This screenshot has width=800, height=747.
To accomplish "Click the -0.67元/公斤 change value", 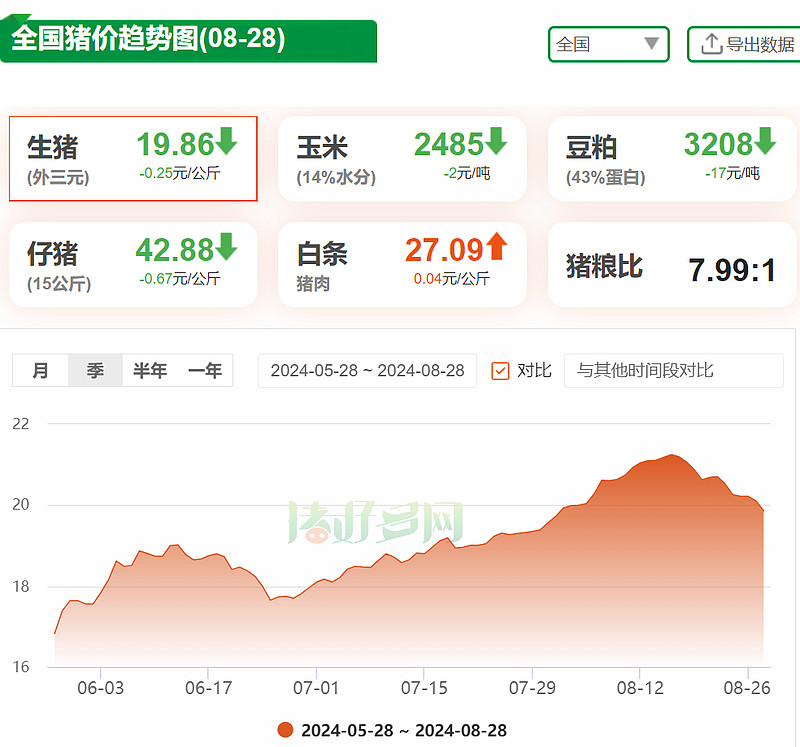I will pos(180,279).
